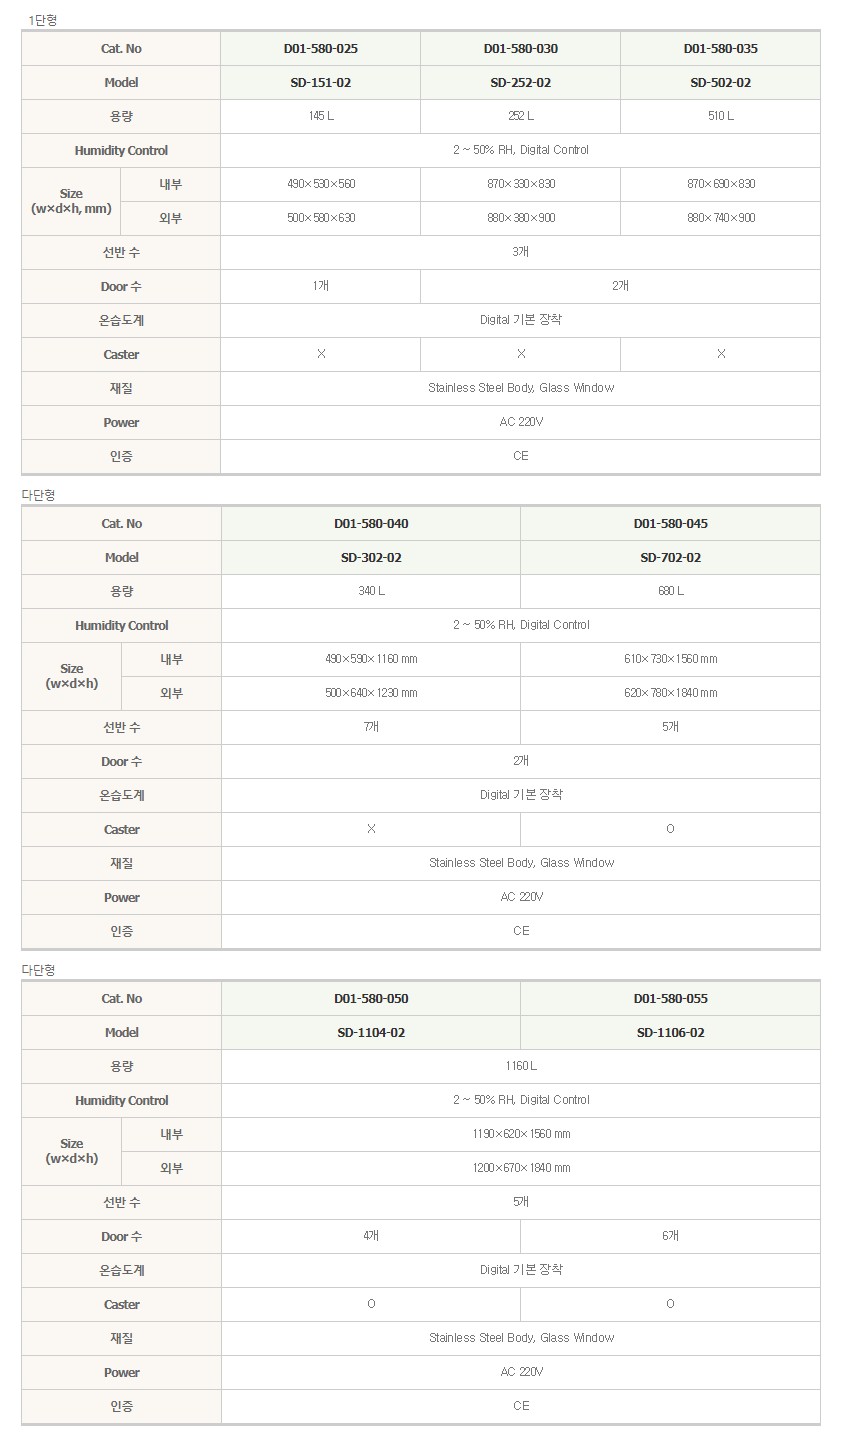
Task: Click the O caster mark under SD-1104-02
Action: click(371, 1304)
